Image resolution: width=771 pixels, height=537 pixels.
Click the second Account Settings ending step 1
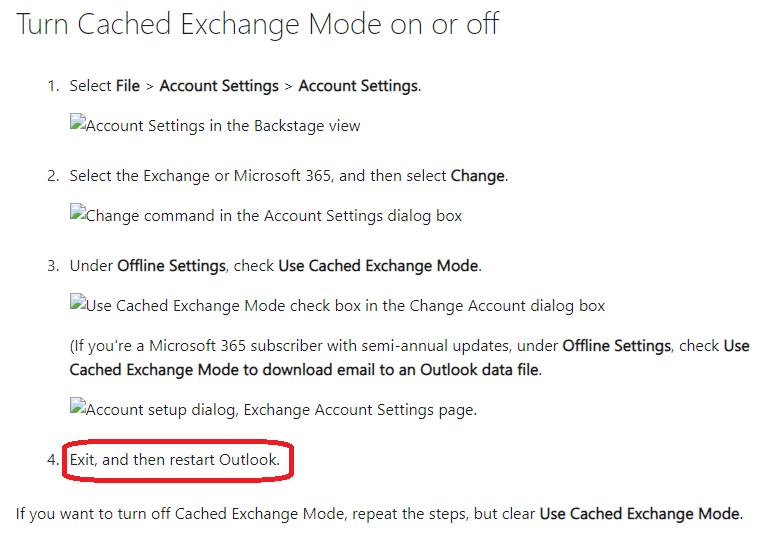tap(359, 86)
